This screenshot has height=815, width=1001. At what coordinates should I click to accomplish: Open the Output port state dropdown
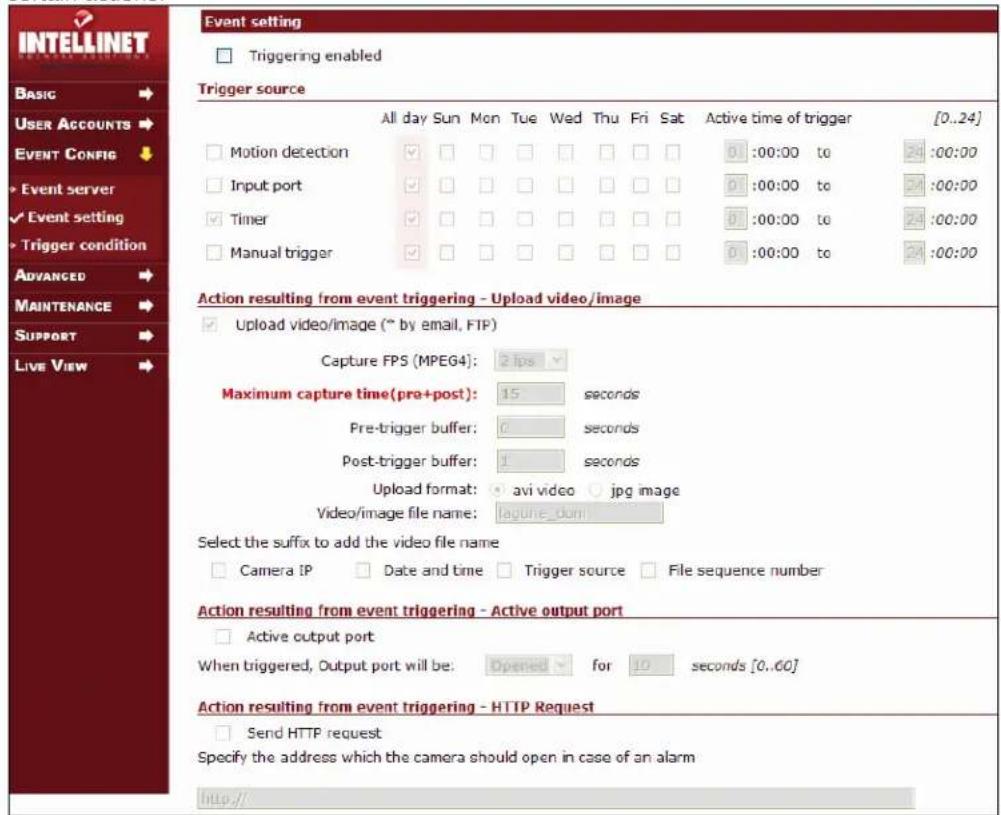(528, 666)
